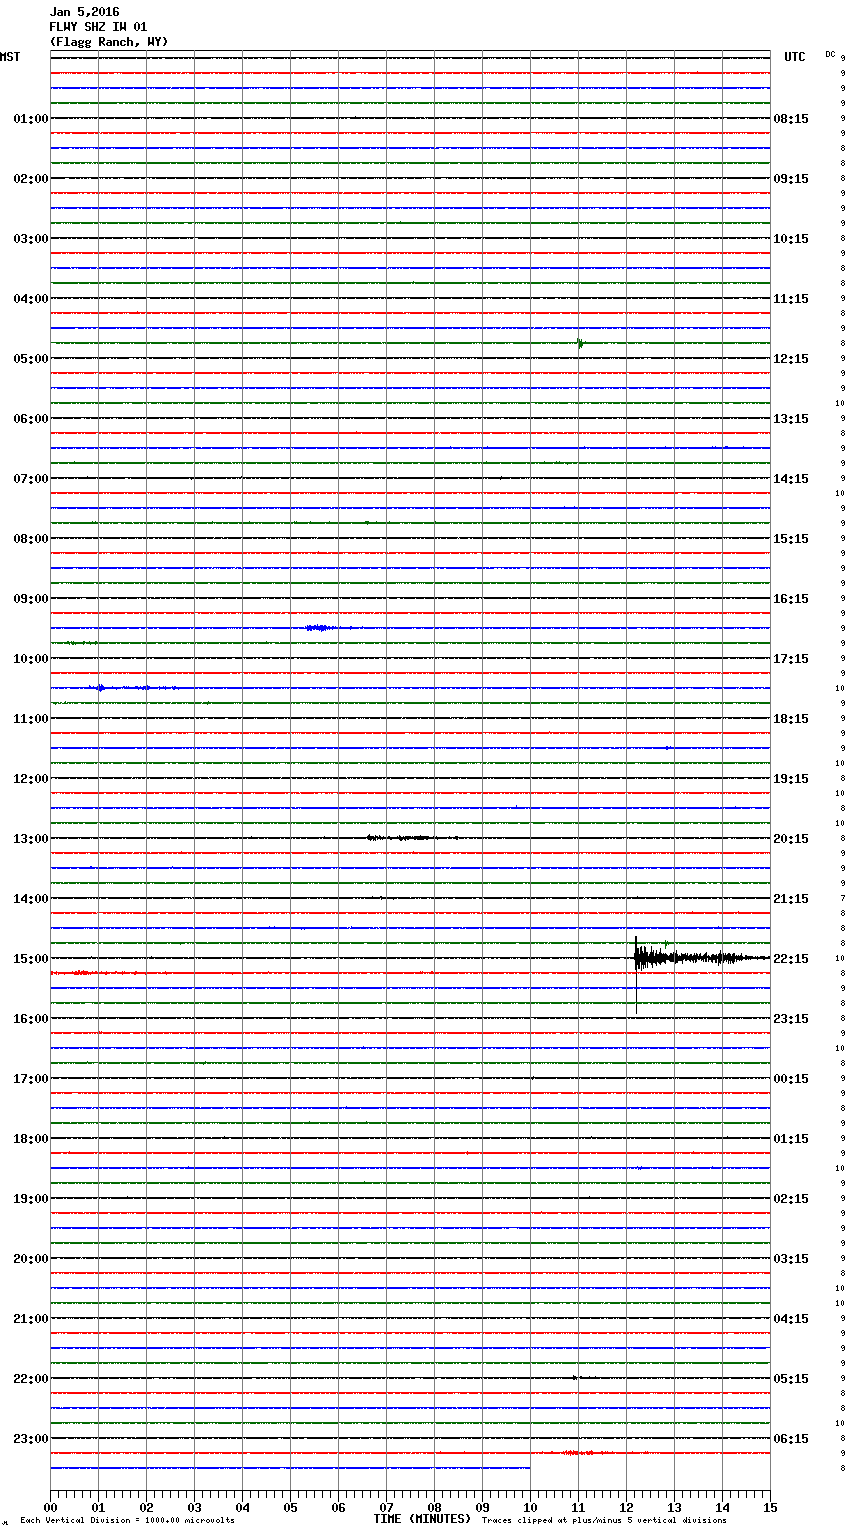Screen dimensions: 850x1534
Task: Select the 01:00 MST time label
Action: pos(31,119)
